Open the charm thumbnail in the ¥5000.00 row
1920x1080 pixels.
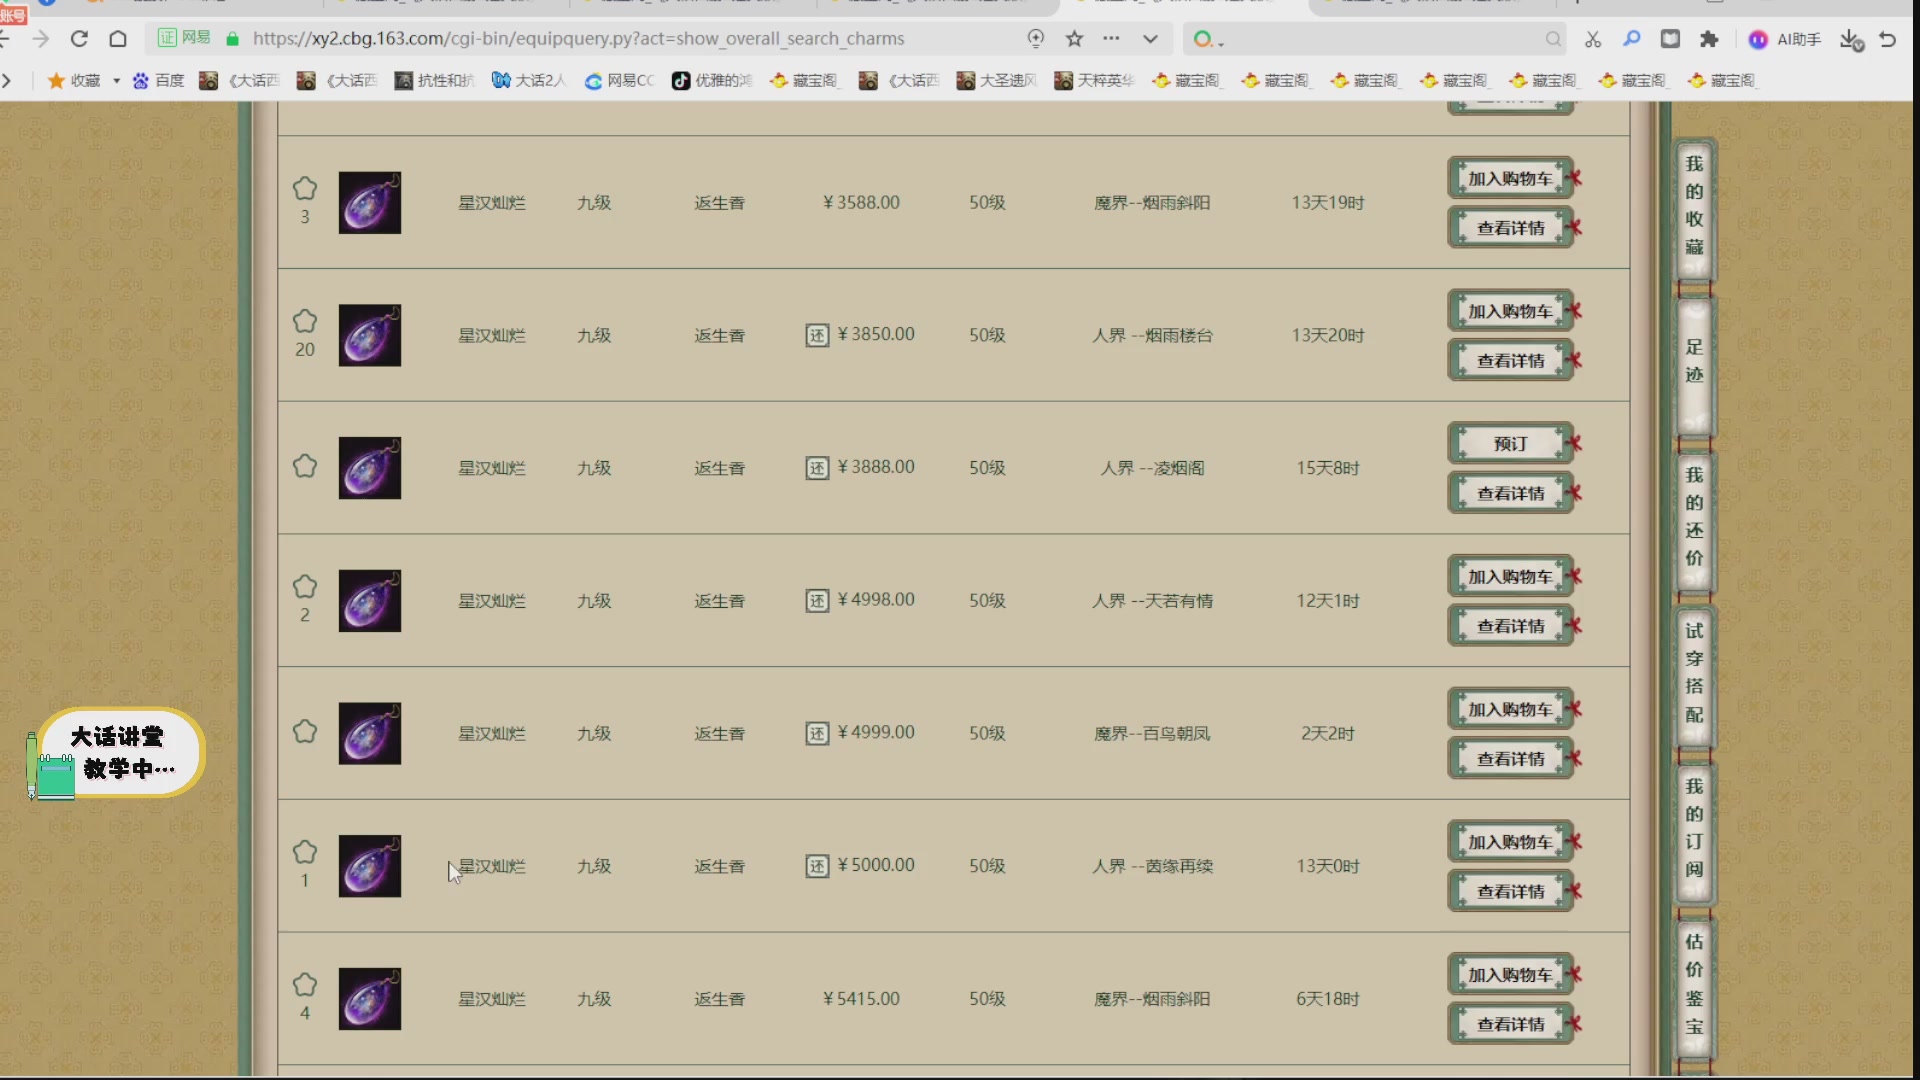pyautogui.click(x=370, y=866)
